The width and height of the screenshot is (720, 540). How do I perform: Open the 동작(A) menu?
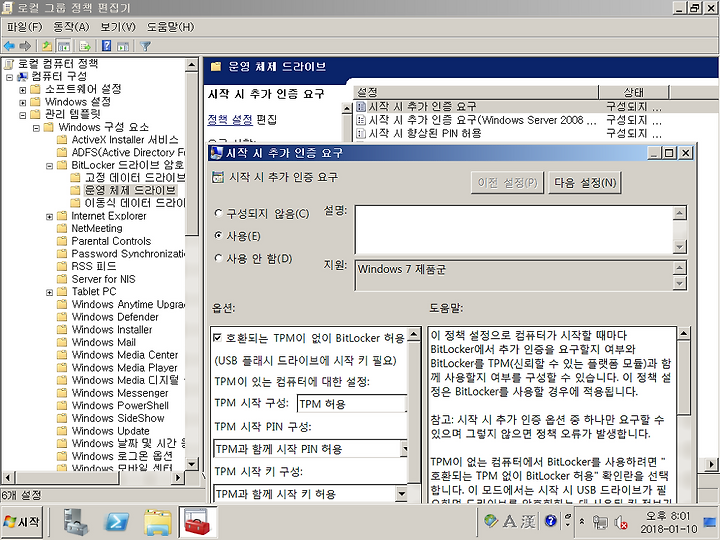[71, 27]
